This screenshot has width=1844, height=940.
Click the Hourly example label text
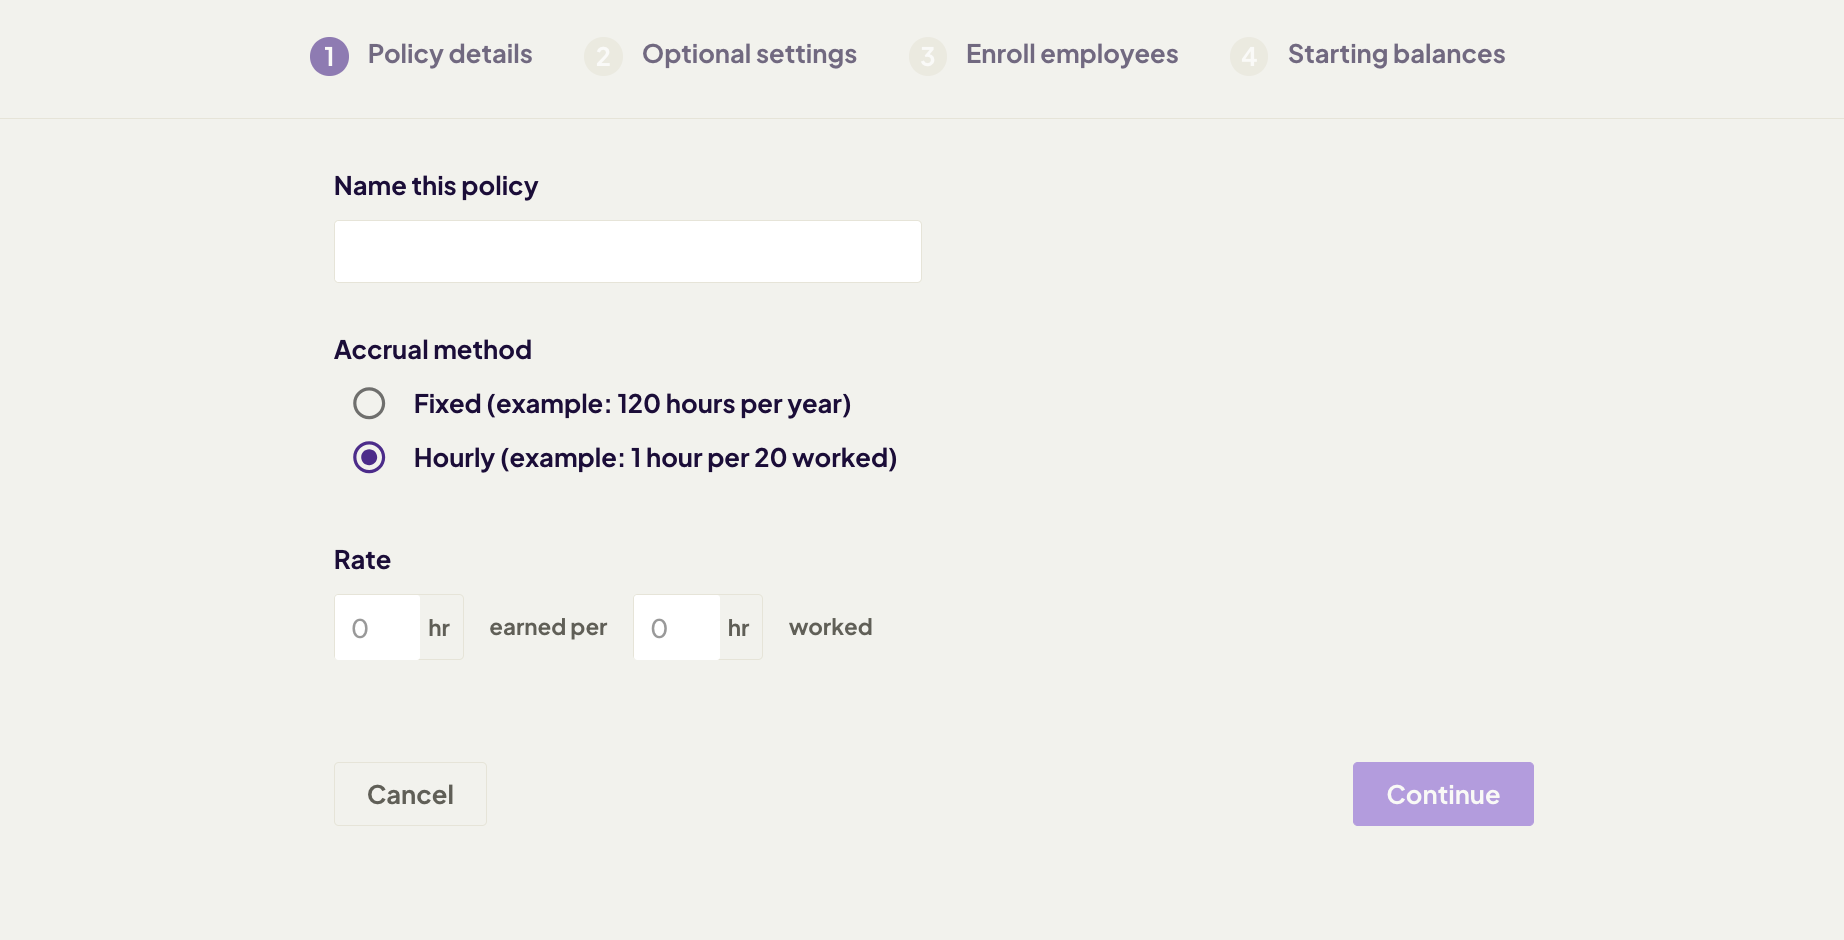click(x=654, y=457)
